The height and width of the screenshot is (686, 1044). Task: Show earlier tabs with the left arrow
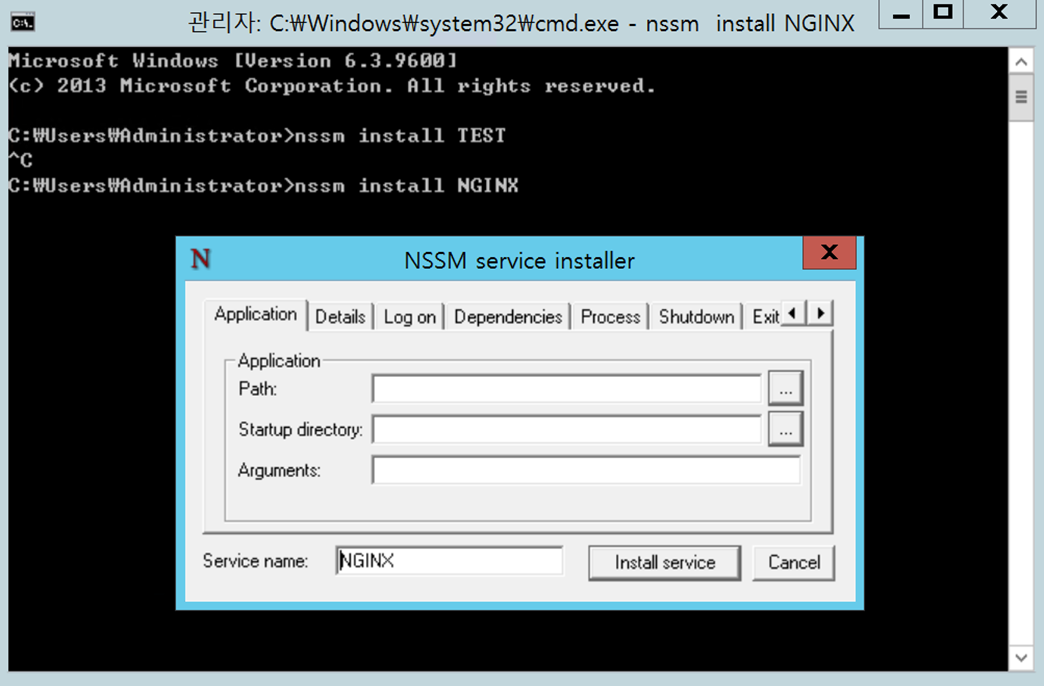(792, 313)
